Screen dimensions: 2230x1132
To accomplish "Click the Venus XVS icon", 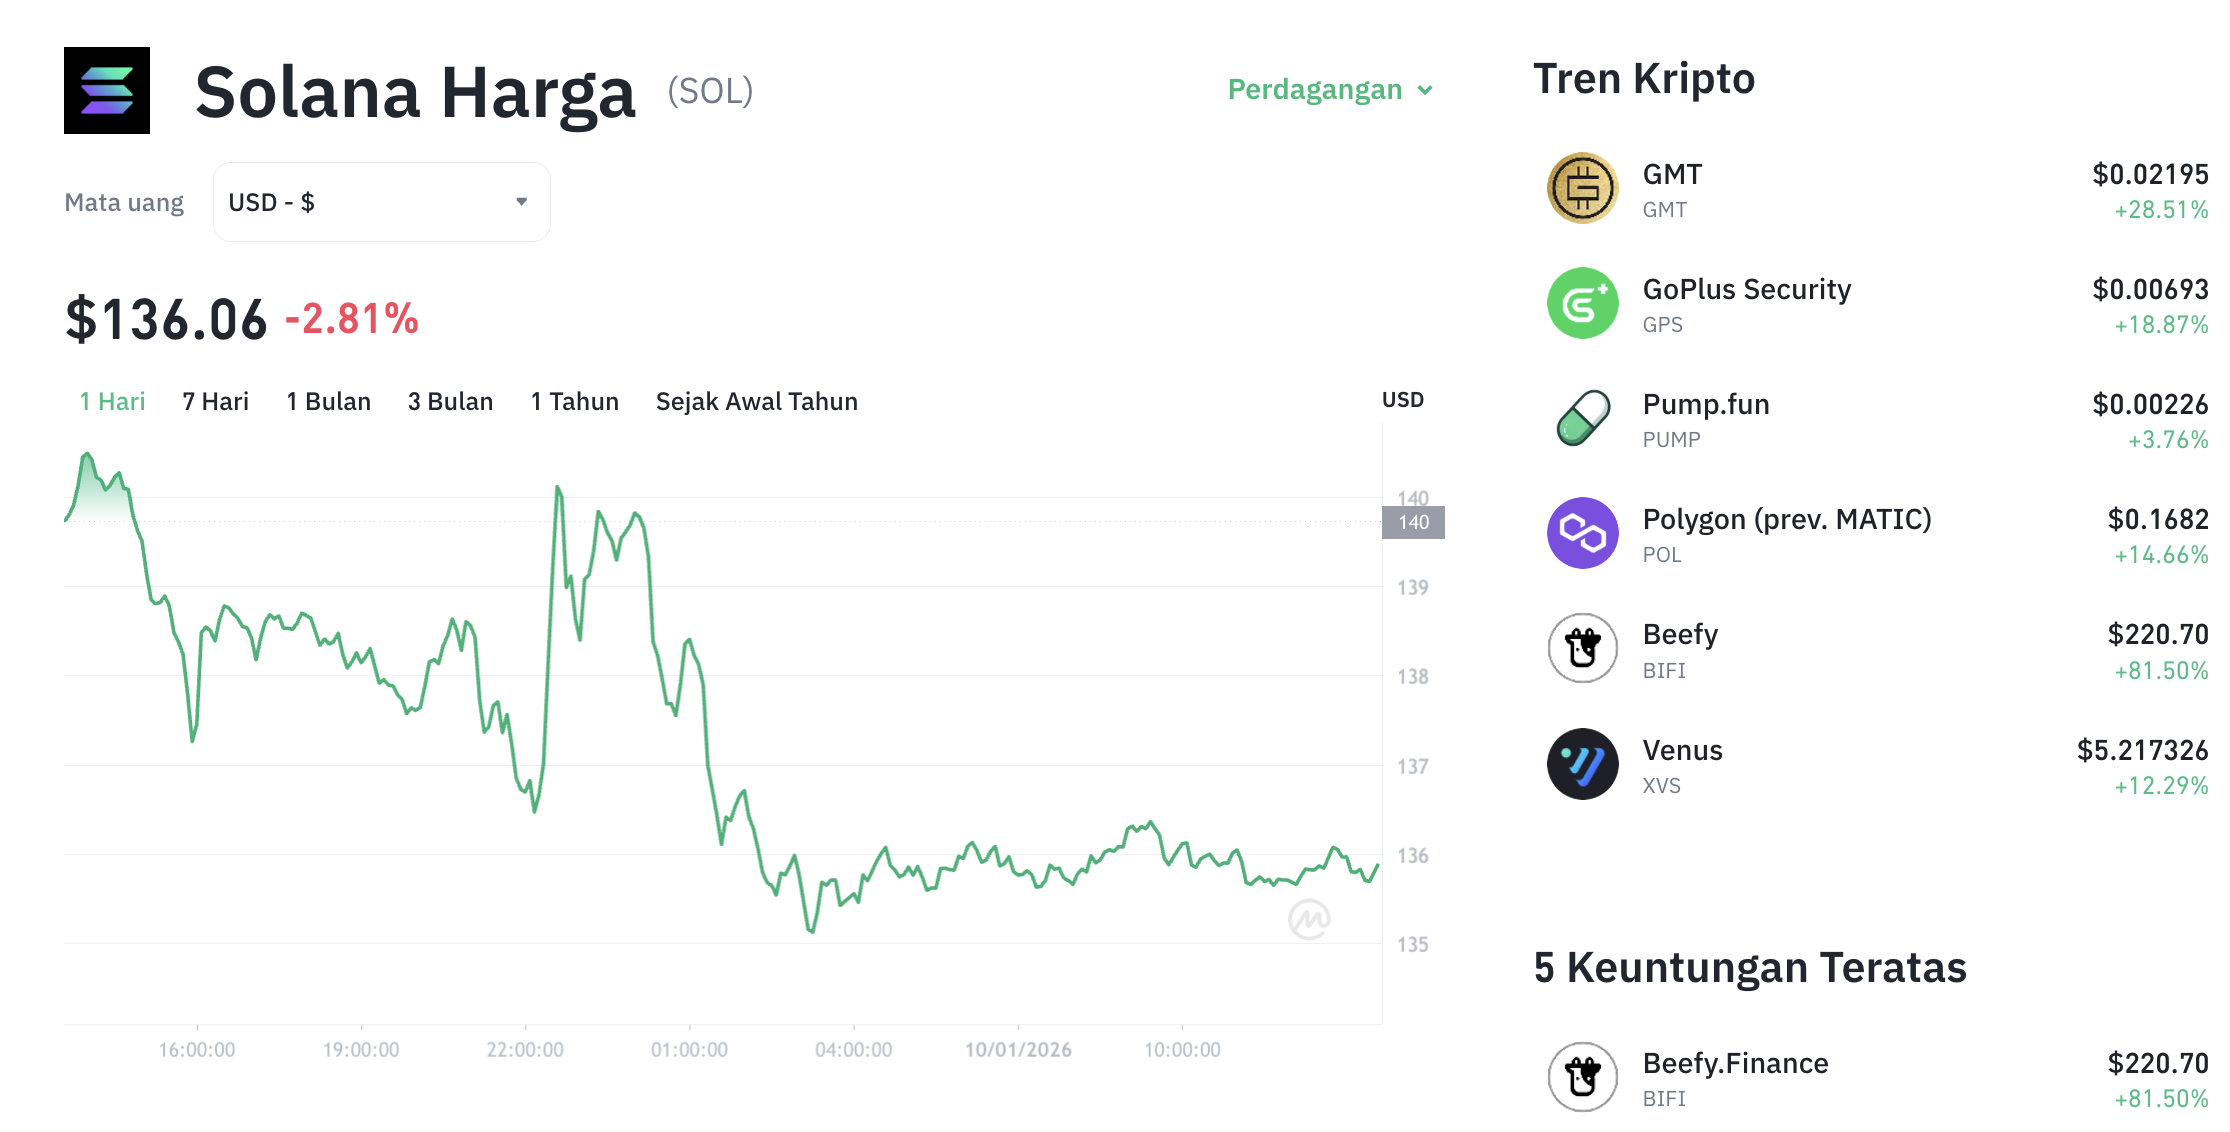I will point(1582,764).
